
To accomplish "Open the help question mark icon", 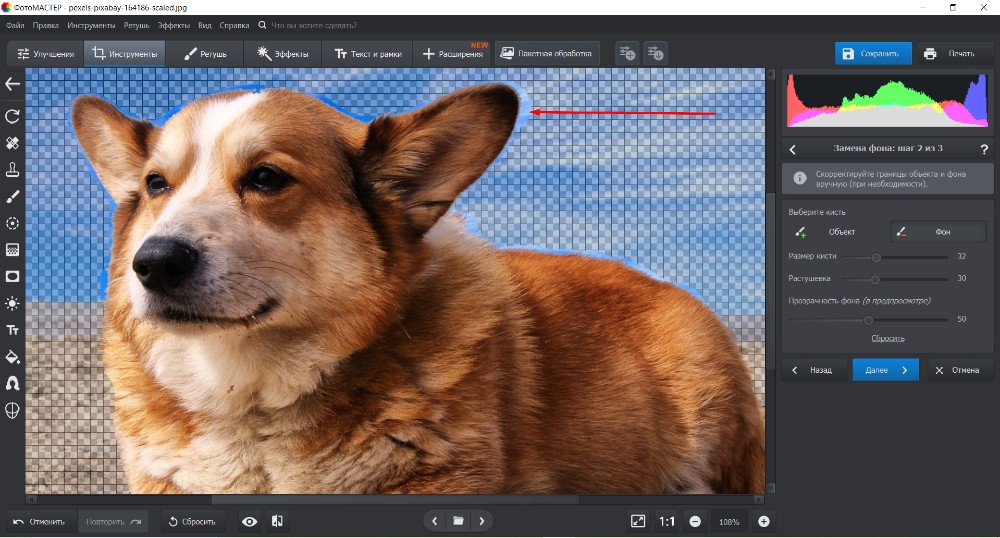I will [984, 149].
